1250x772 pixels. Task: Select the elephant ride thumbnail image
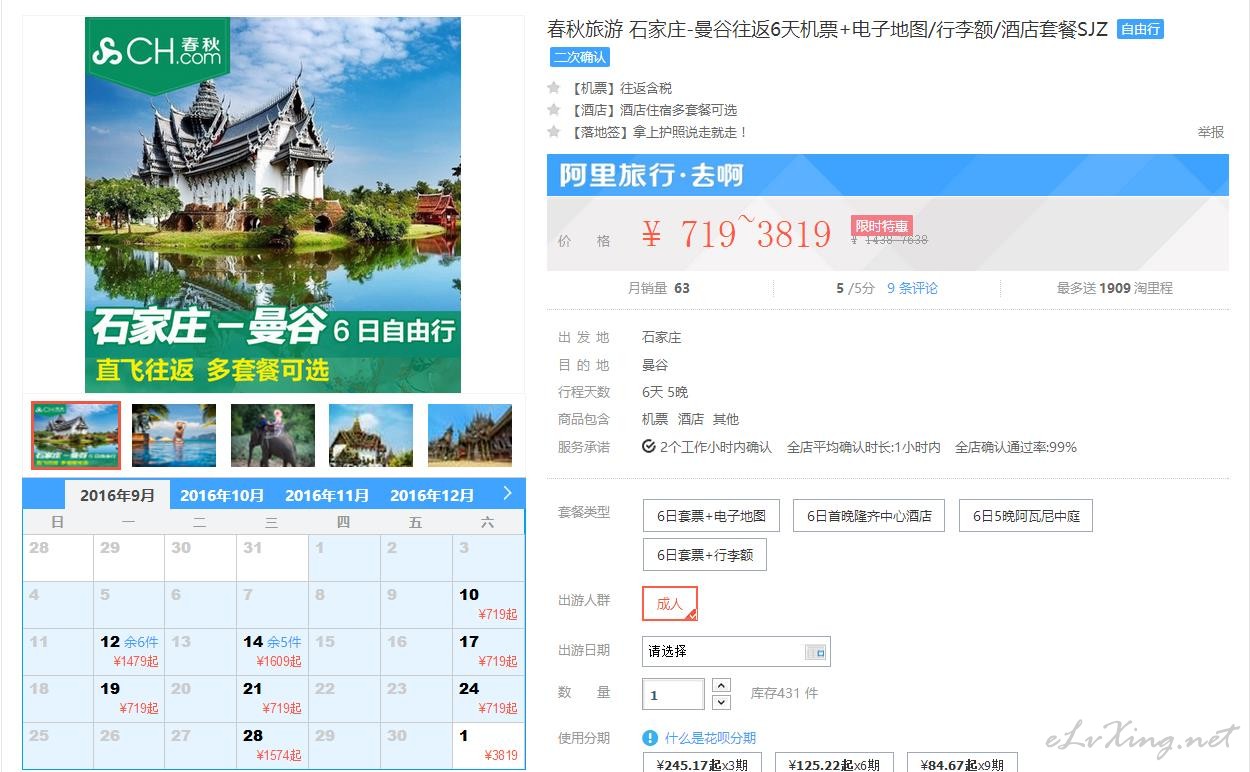click(273, 435)
